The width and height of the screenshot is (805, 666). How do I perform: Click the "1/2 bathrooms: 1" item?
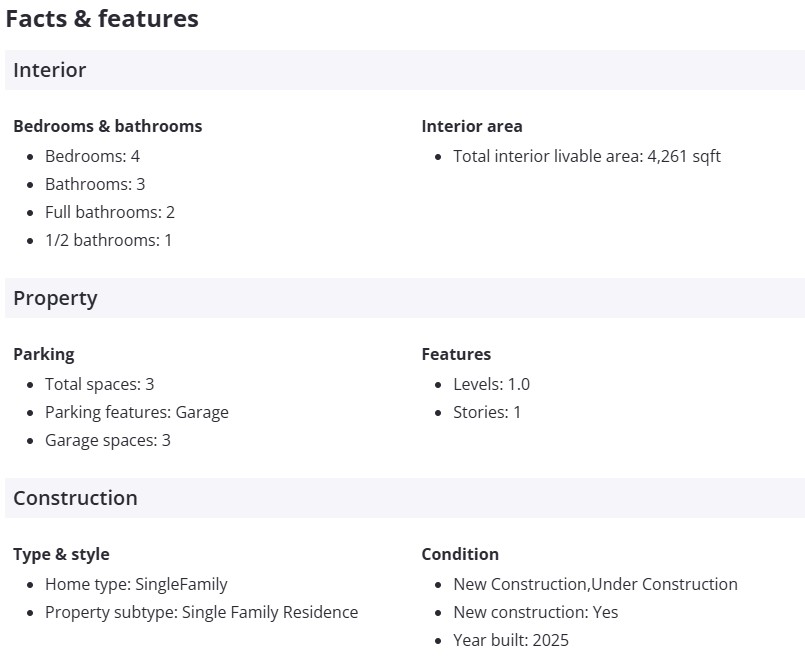108,240
